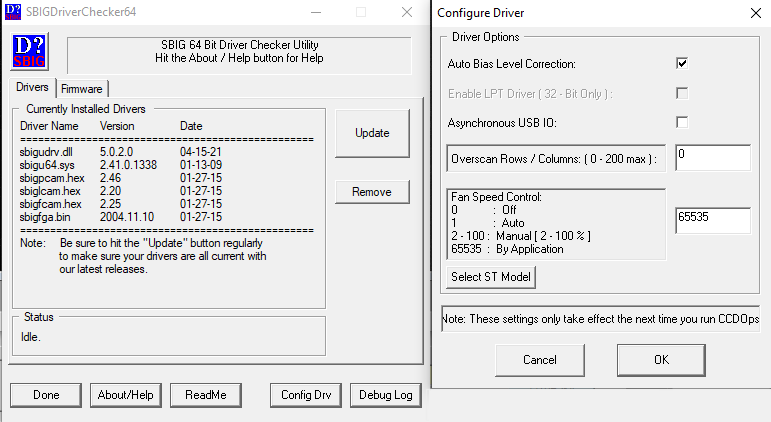Close the SBIGDriverChecker64 window

tap(407, 12)
